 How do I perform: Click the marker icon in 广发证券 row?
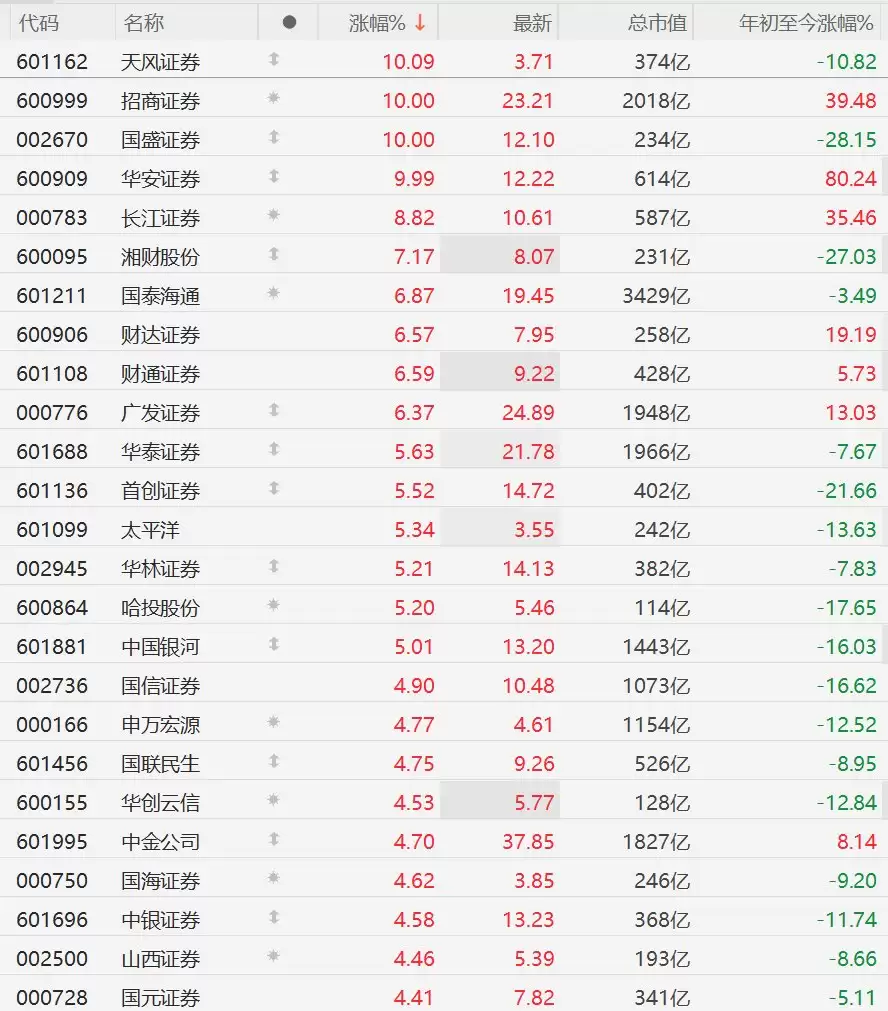point(274,410)
